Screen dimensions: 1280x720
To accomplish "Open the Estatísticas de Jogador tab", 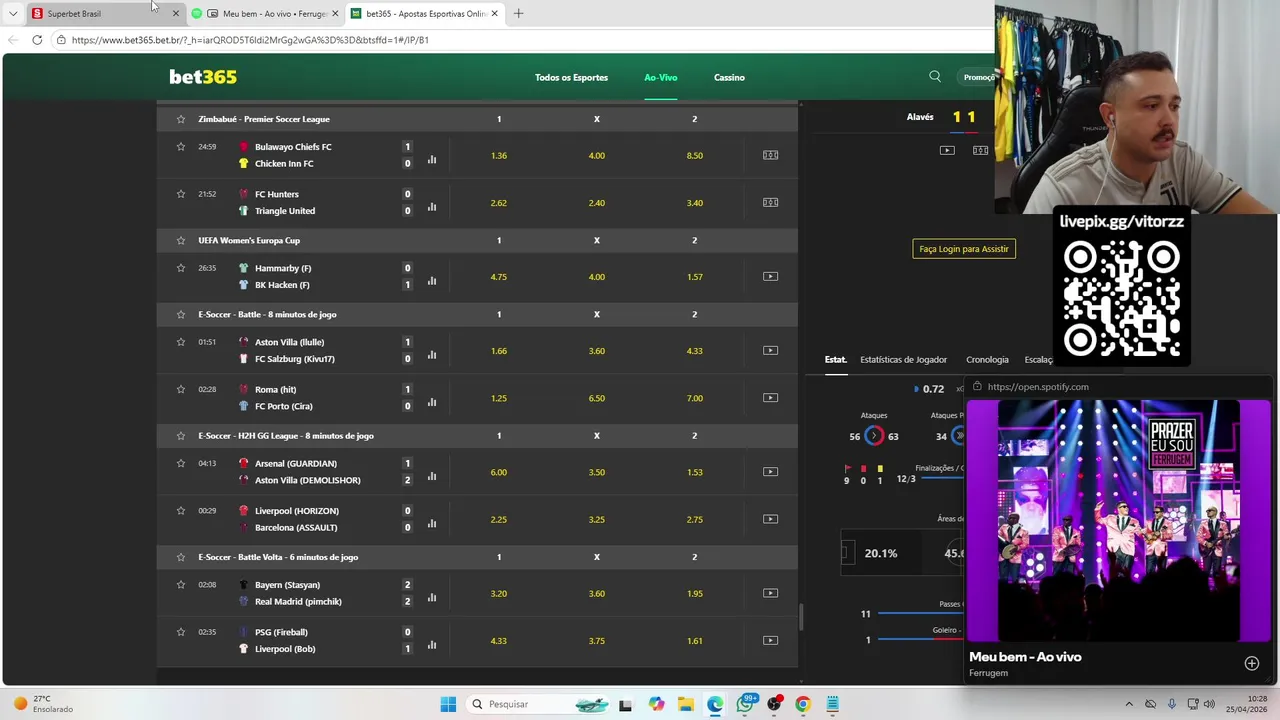I will (903, 360).
